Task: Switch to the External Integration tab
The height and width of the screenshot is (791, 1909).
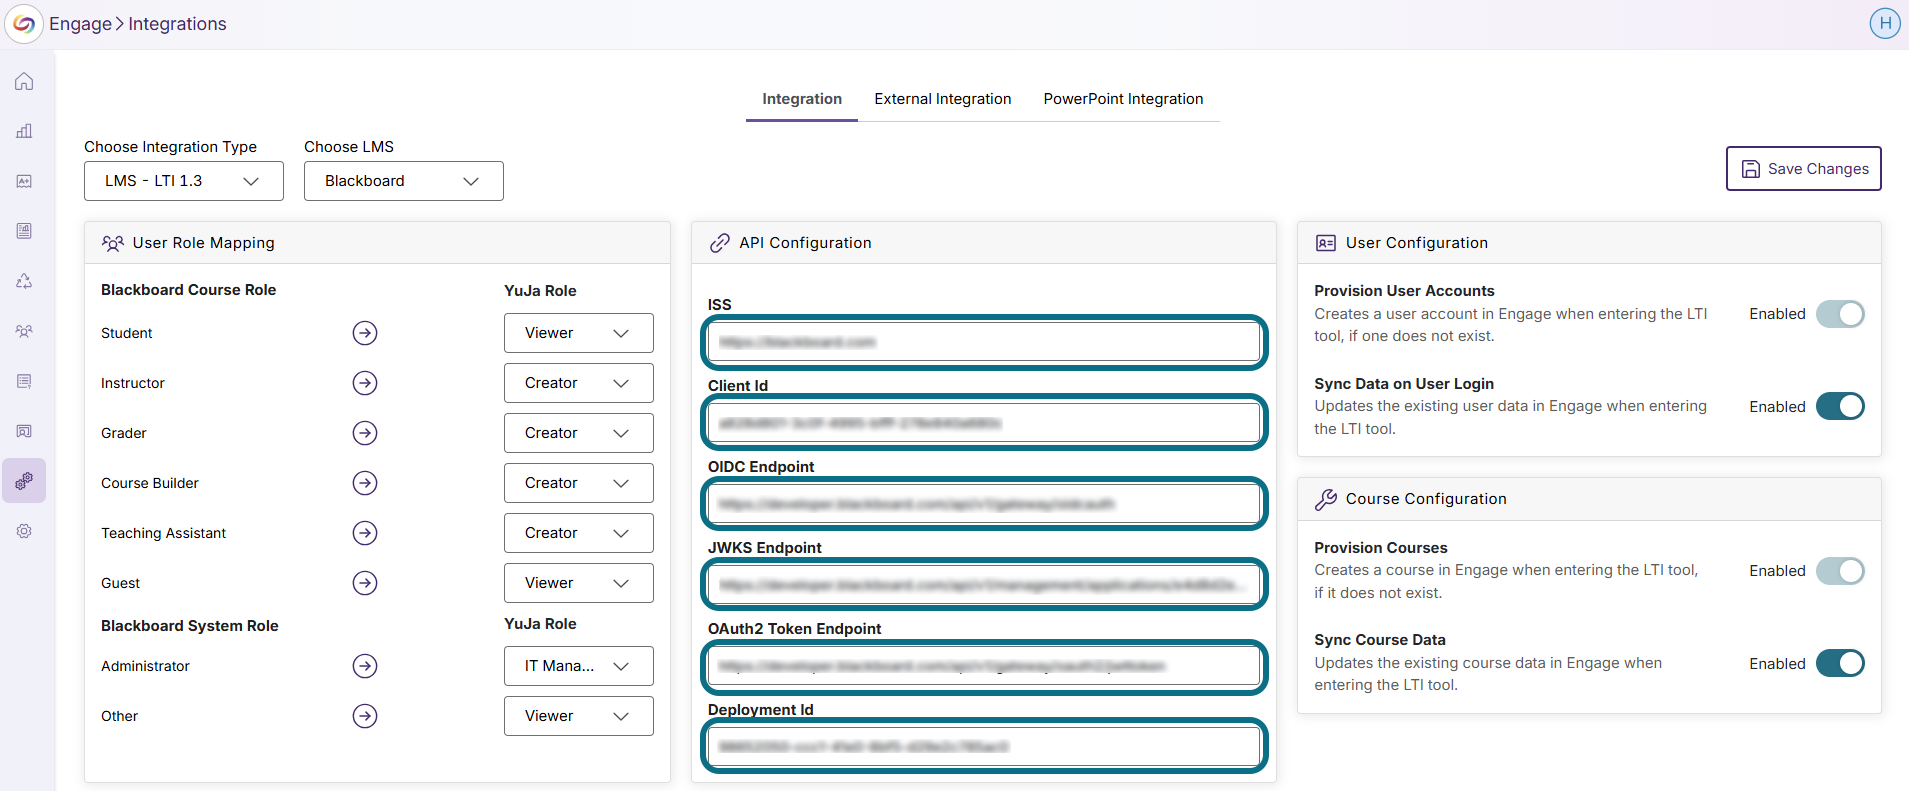Action: 943,99
